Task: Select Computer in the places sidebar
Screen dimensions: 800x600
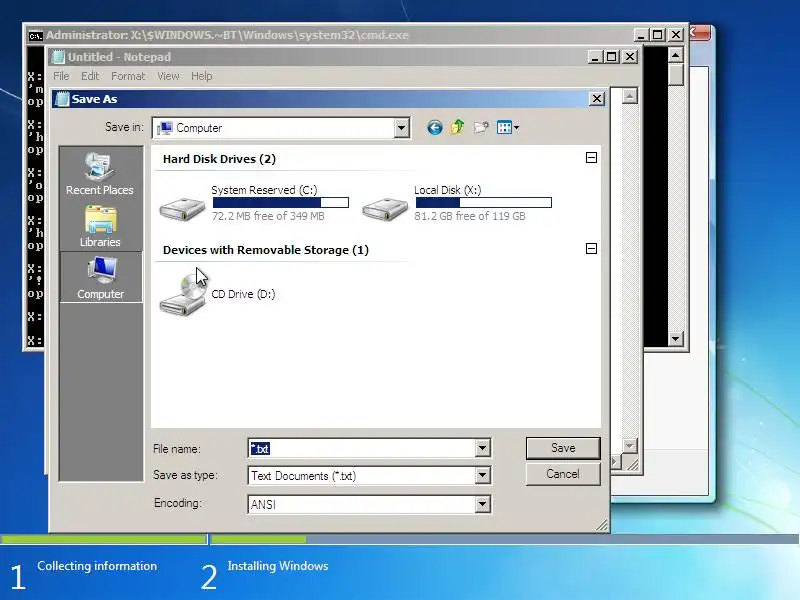Action: pos(101,277)
